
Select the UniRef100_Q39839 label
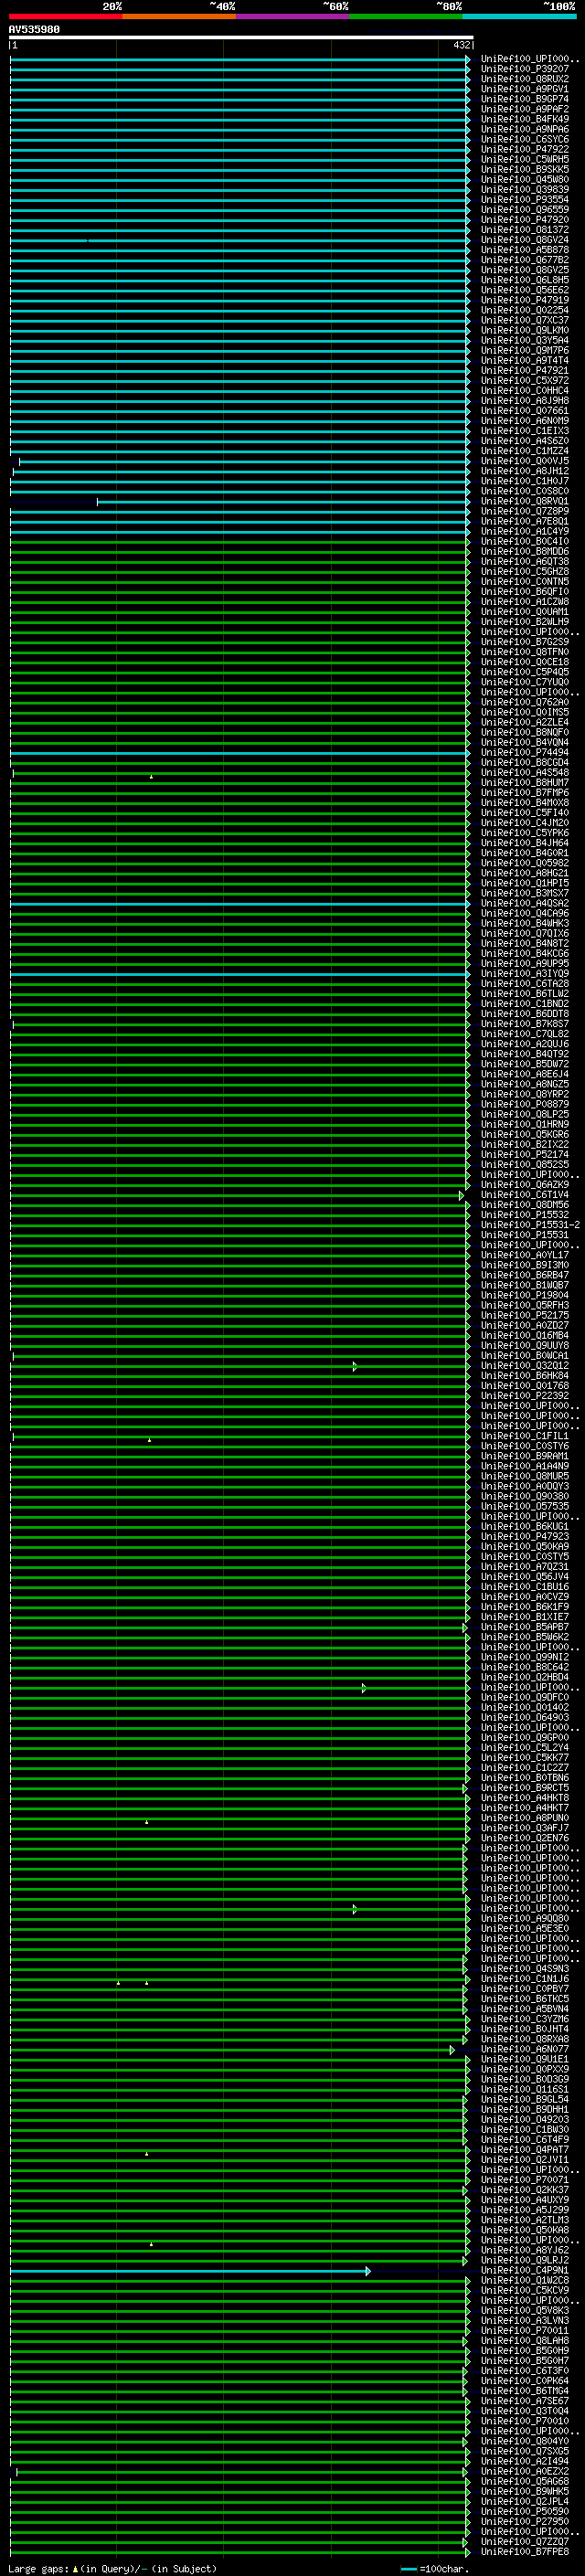point(525,189)
